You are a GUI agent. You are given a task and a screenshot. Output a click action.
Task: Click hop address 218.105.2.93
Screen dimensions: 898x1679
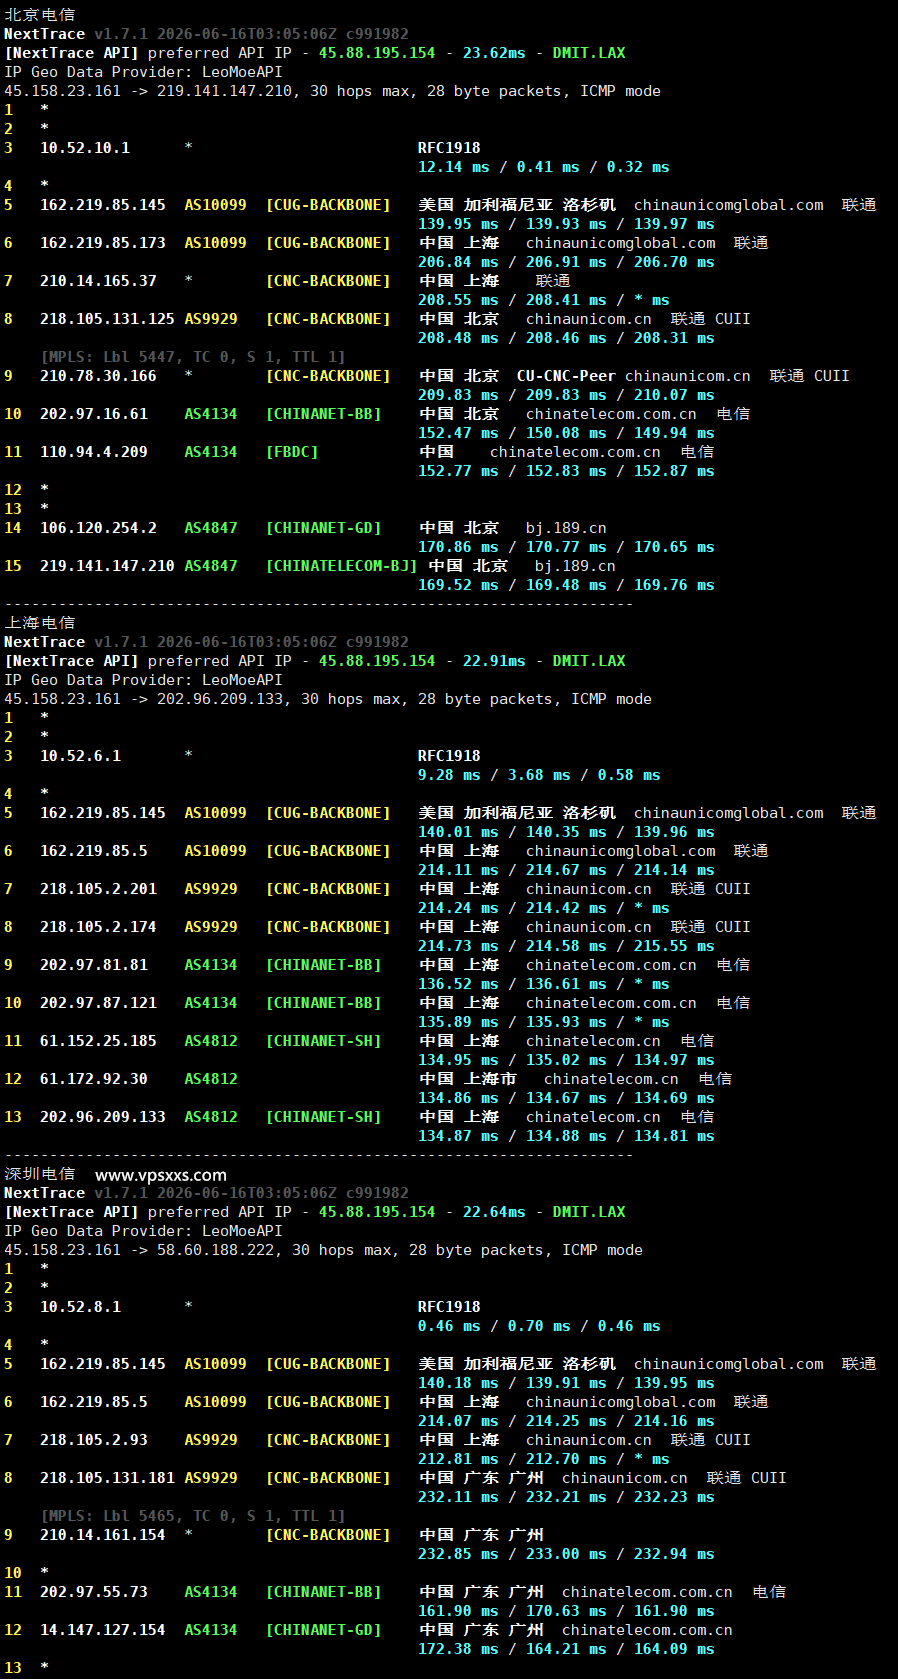pos(94,1440)
